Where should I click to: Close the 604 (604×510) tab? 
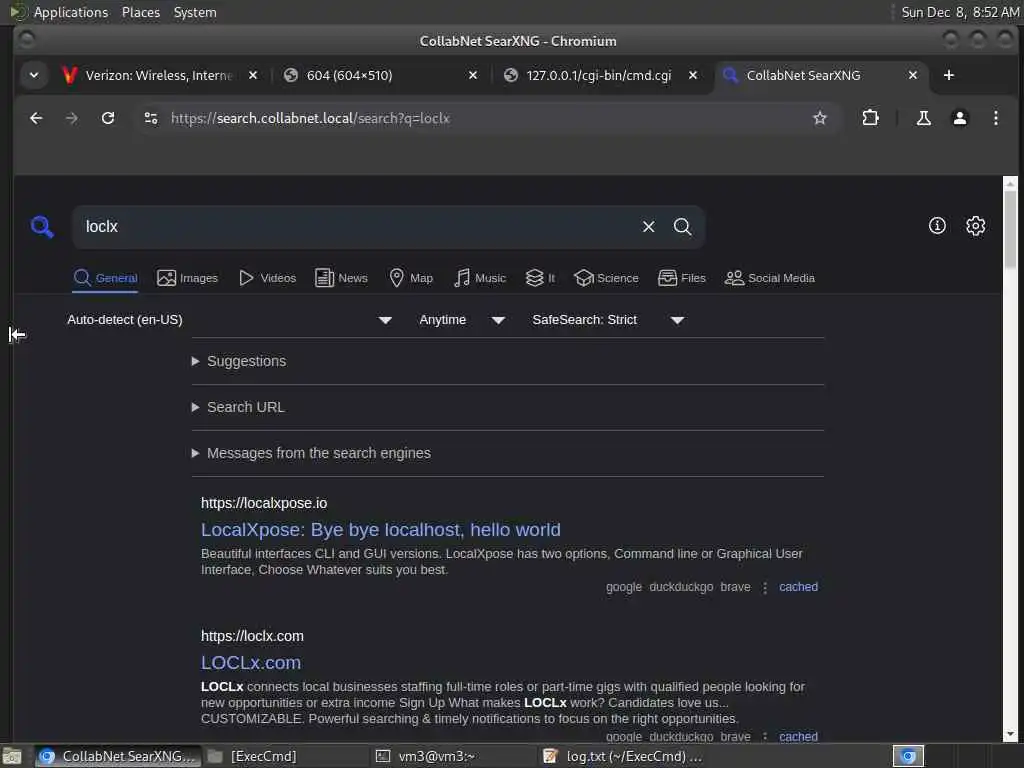click(473, 75)
